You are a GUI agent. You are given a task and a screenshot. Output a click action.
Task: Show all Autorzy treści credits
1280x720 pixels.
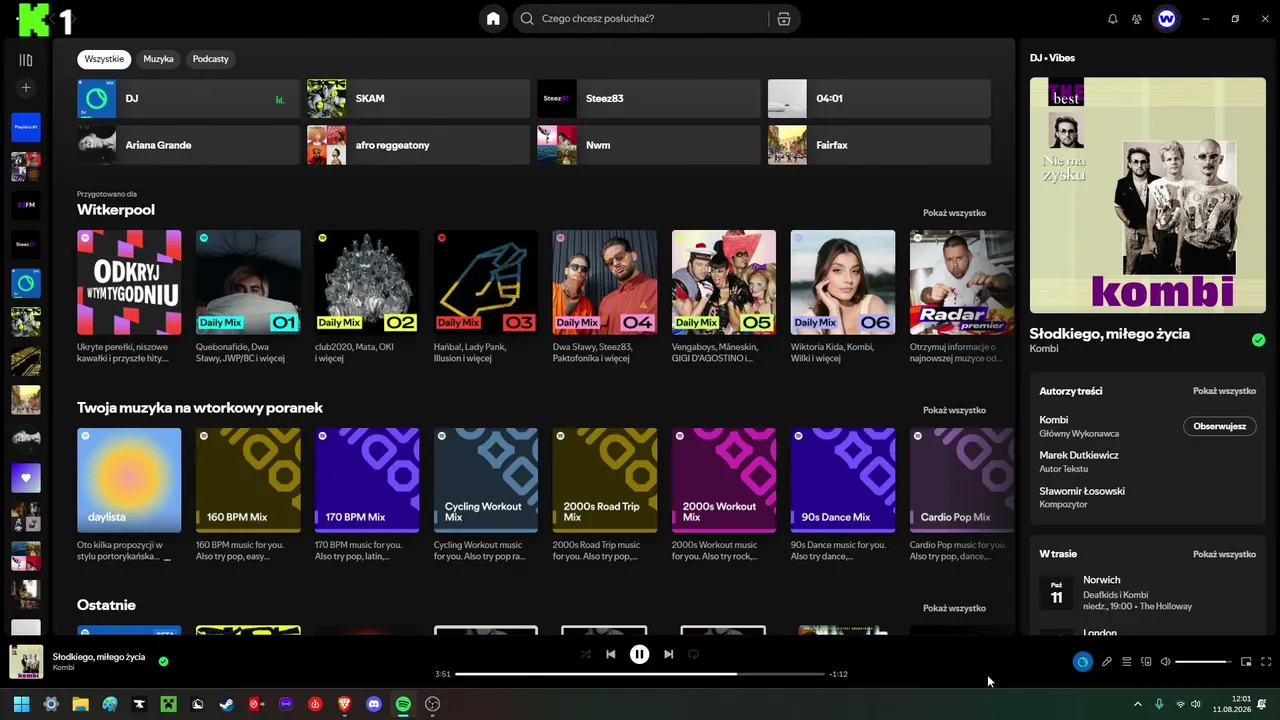1224,391
